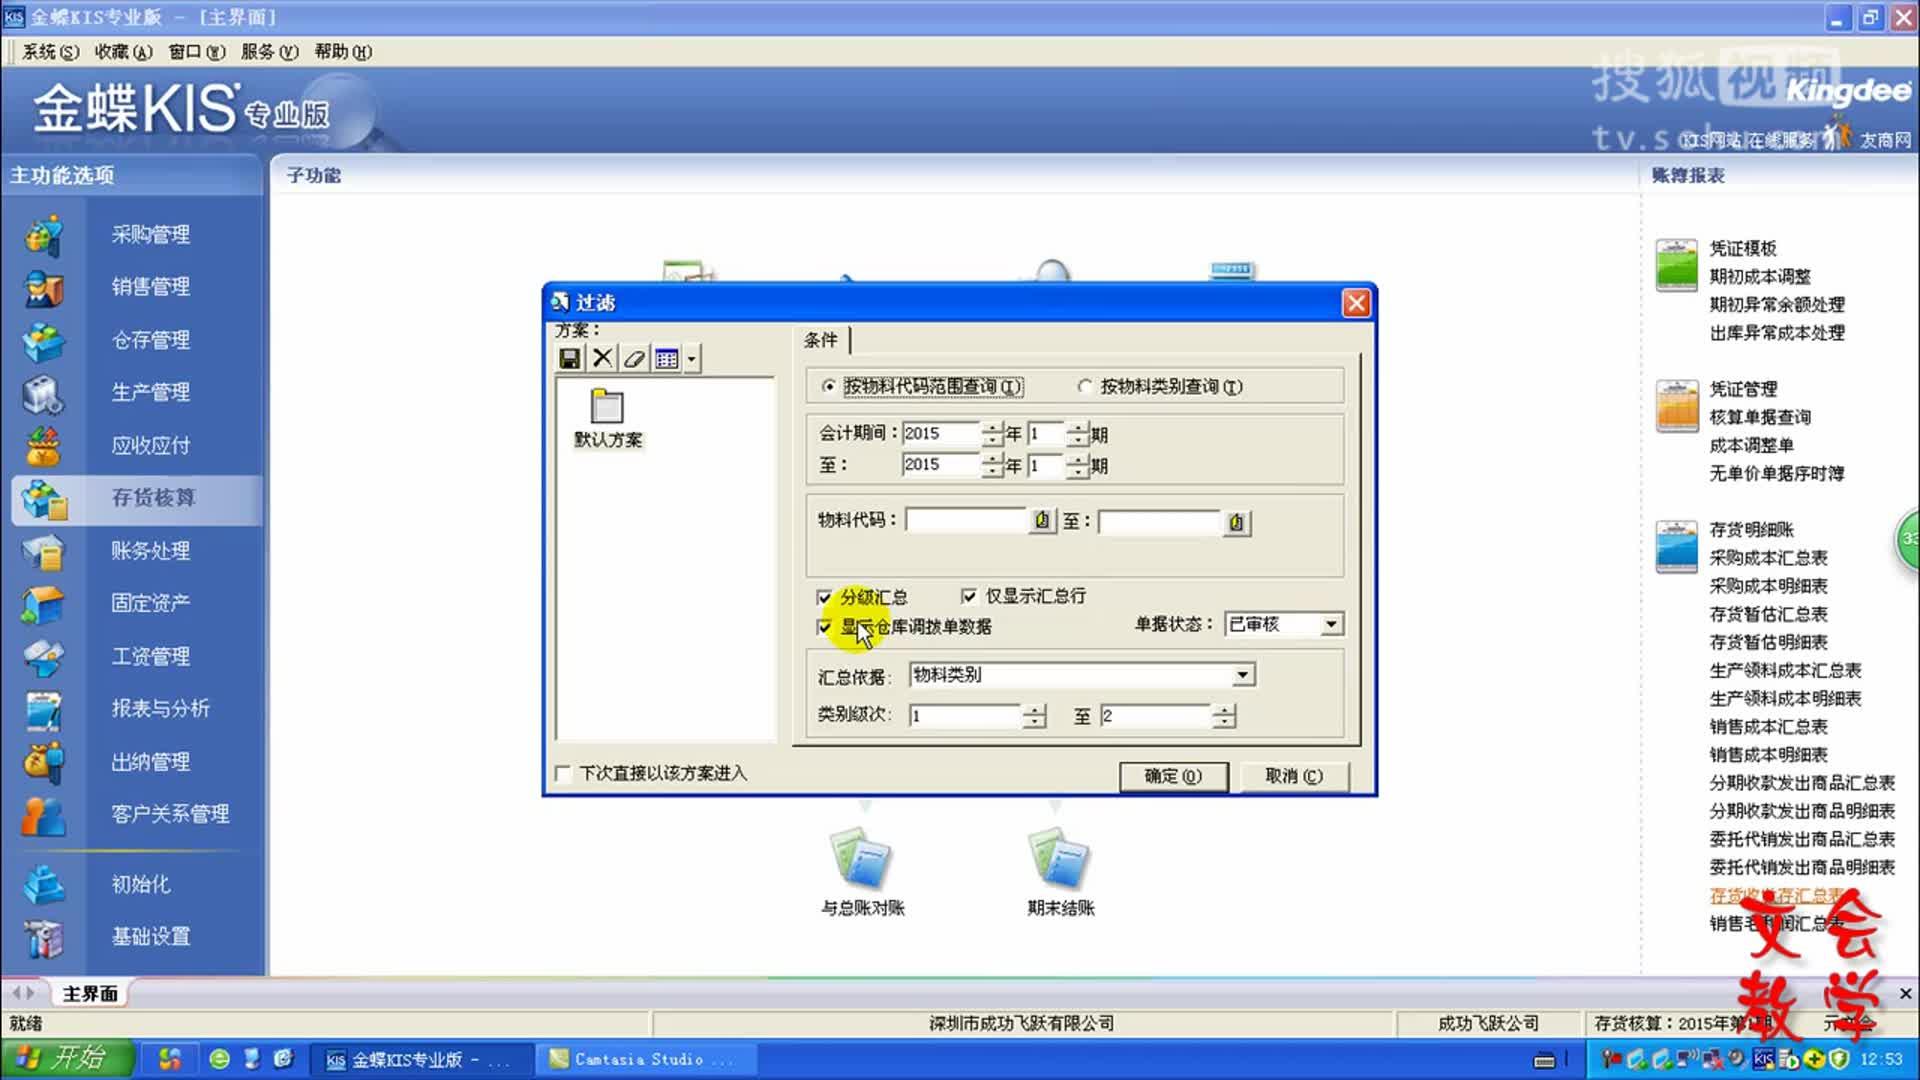Click the 确定 button
1920x1080 pixels.
coord(1172,776)
